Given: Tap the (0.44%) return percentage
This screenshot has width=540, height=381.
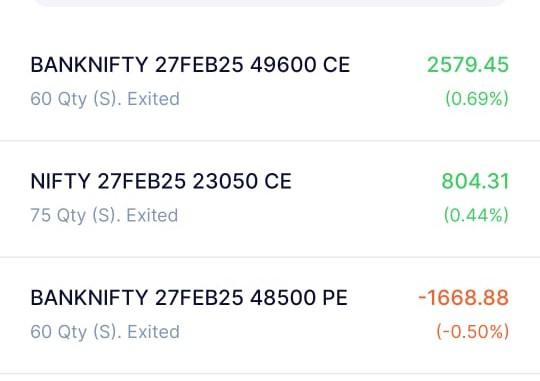Looking at the screenshot, I should tap(476, 215).
